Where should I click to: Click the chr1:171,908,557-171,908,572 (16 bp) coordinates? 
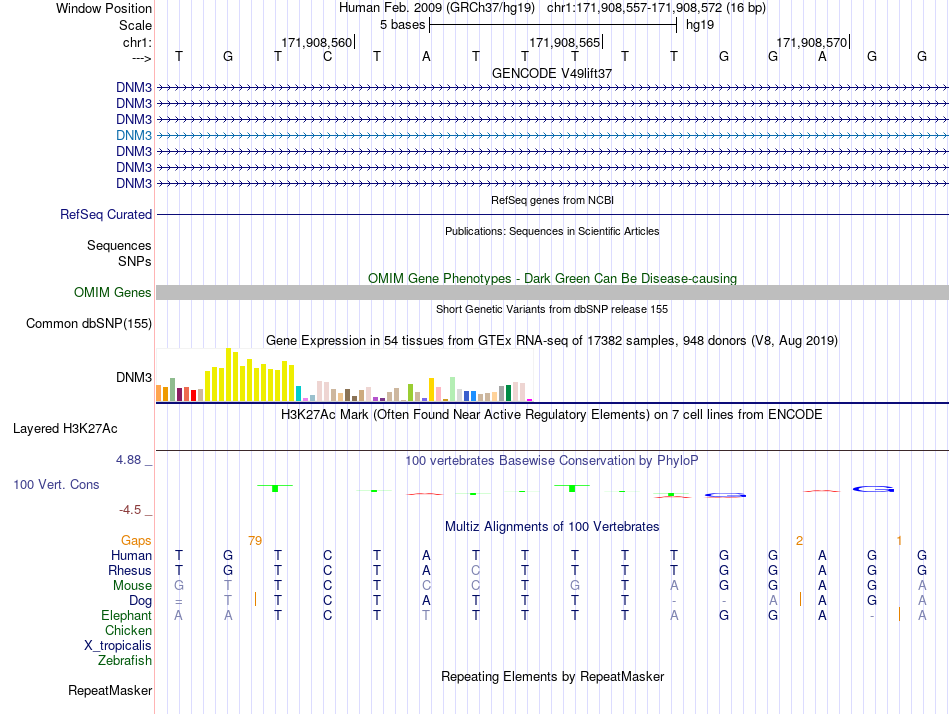pyautogui.click(x=656, y=8)
